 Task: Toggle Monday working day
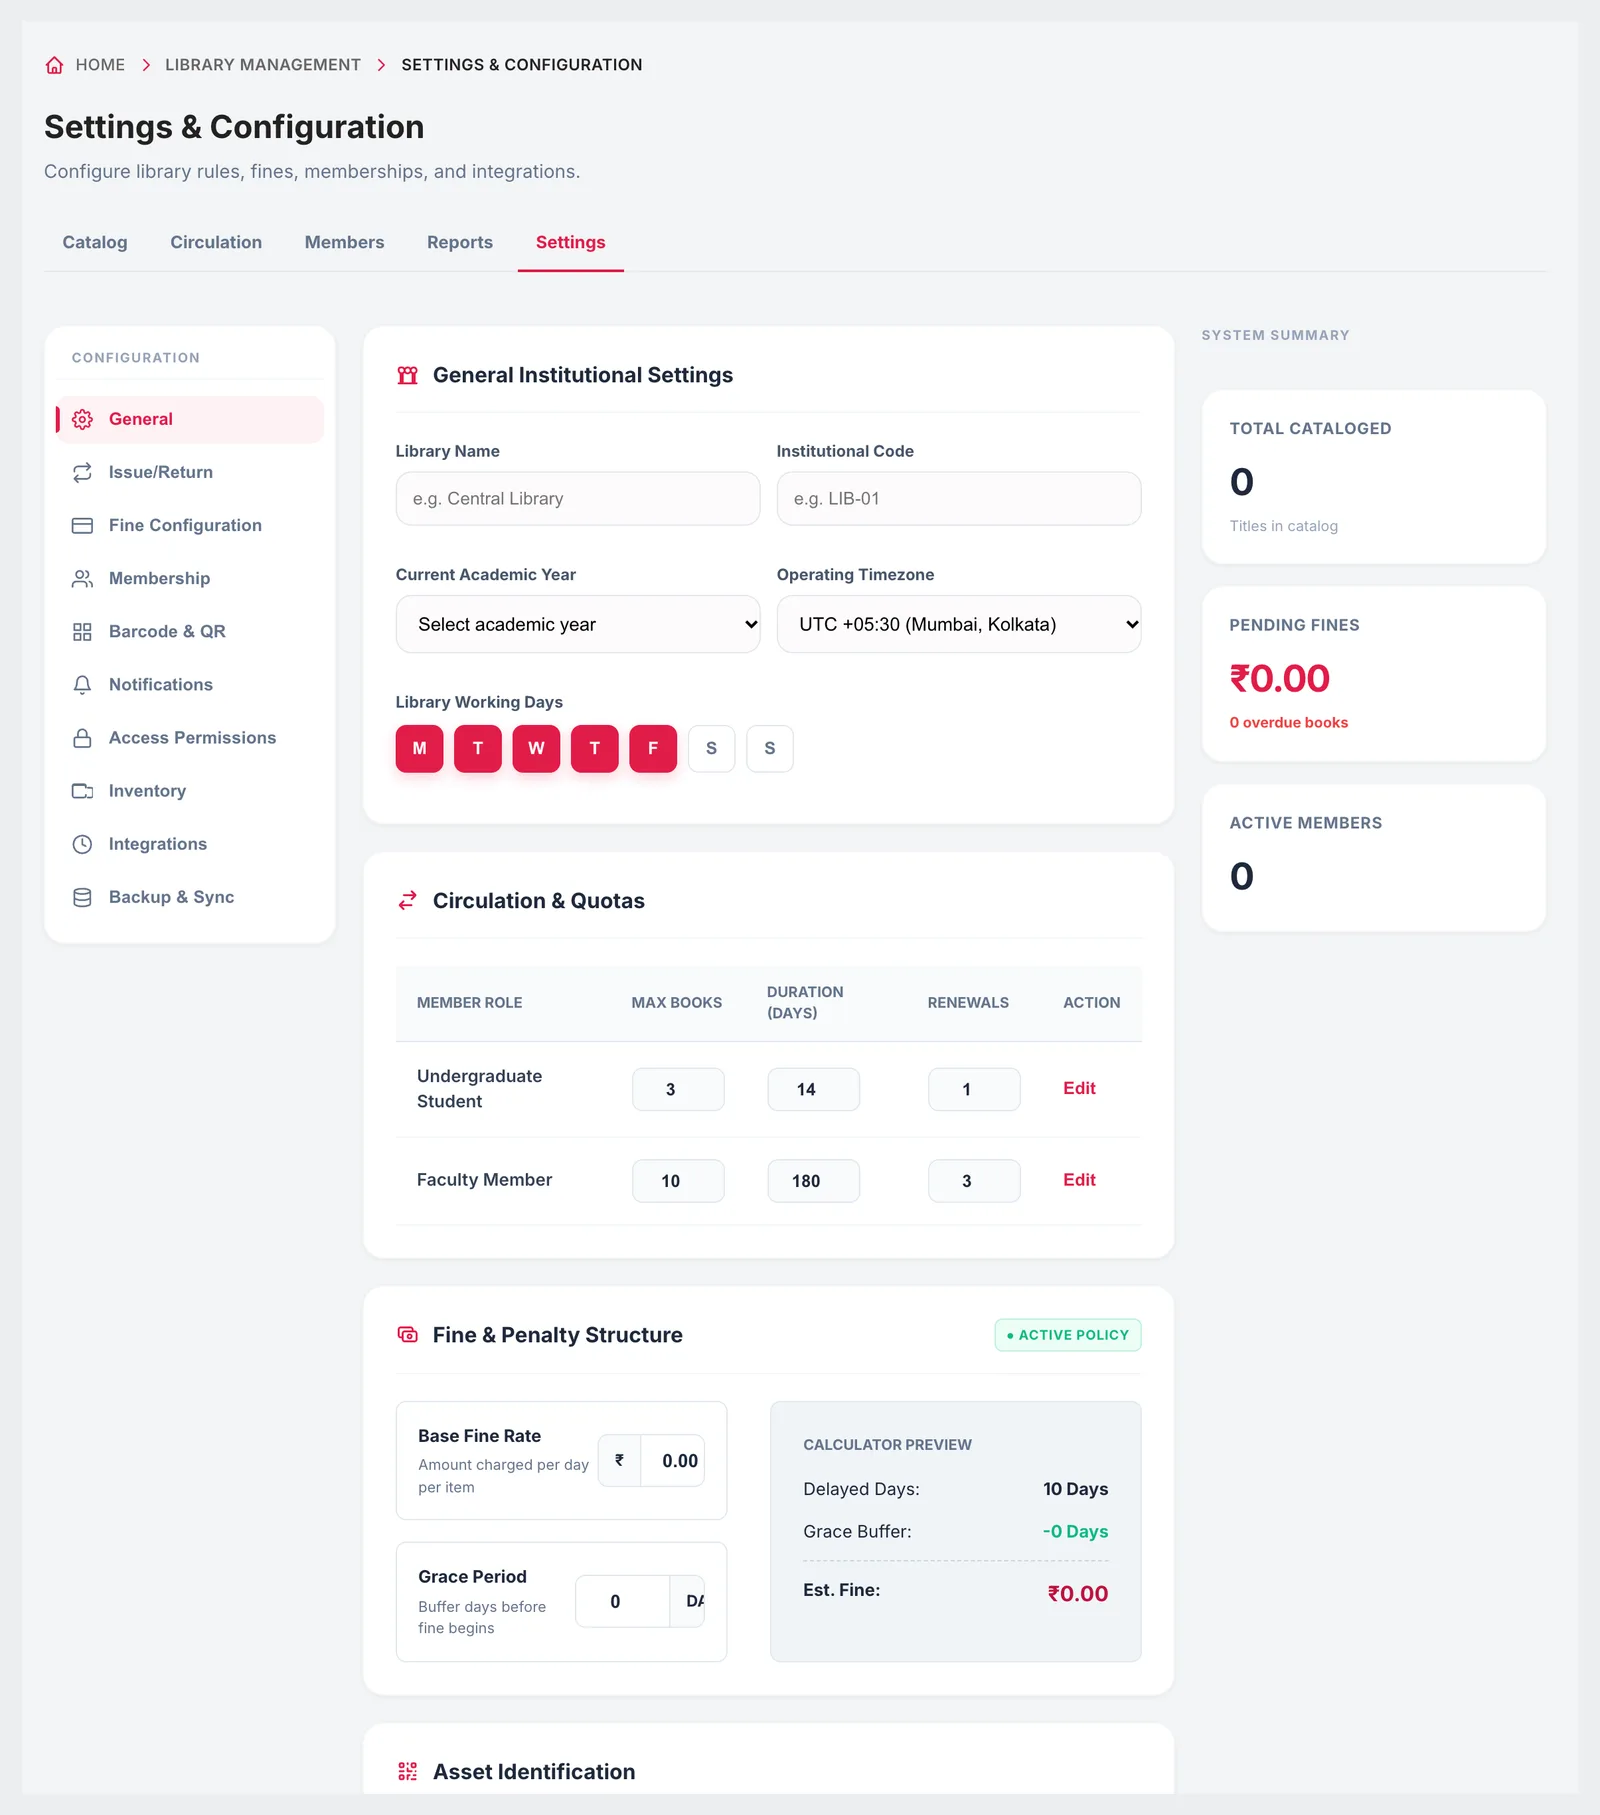tap(420, 749)
